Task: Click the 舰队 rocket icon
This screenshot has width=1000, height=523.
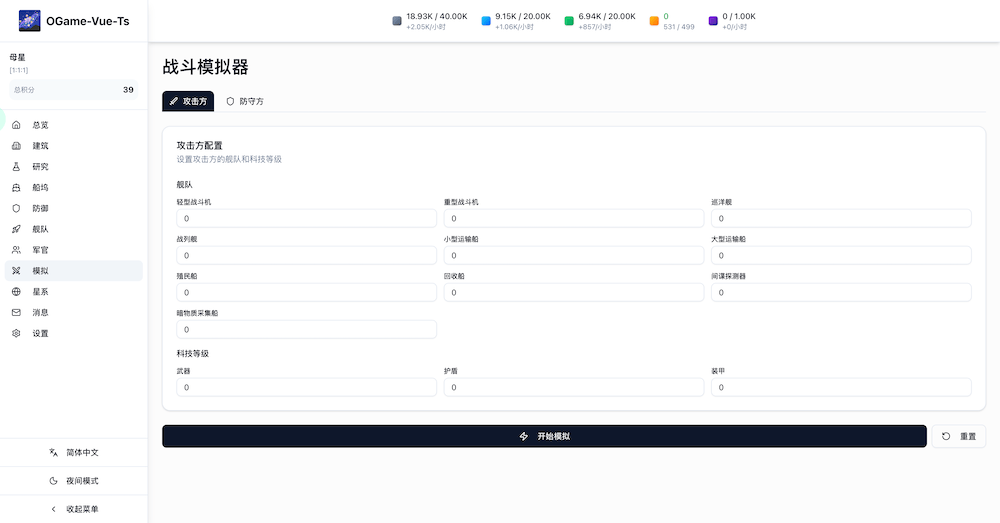Action: point(16,229)
